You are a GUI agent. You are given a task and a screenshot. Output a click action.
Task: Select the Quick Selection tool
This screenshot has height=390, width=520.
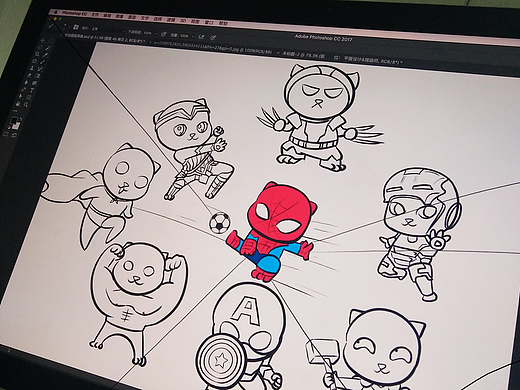coord(48,48)
